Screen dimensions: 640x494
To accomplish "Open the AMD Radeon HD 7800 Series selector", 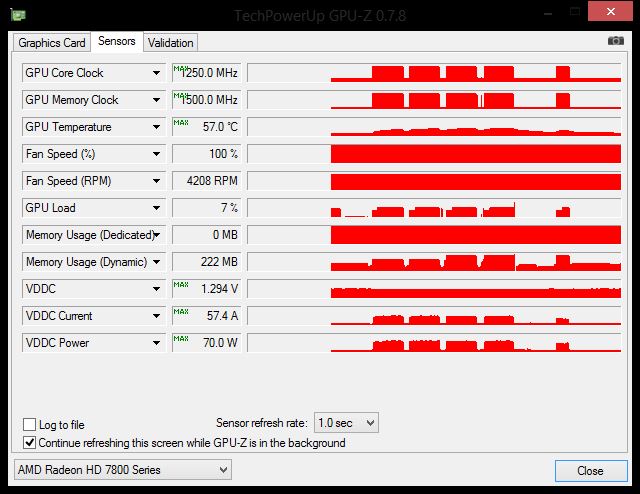I will click(123, 470).
